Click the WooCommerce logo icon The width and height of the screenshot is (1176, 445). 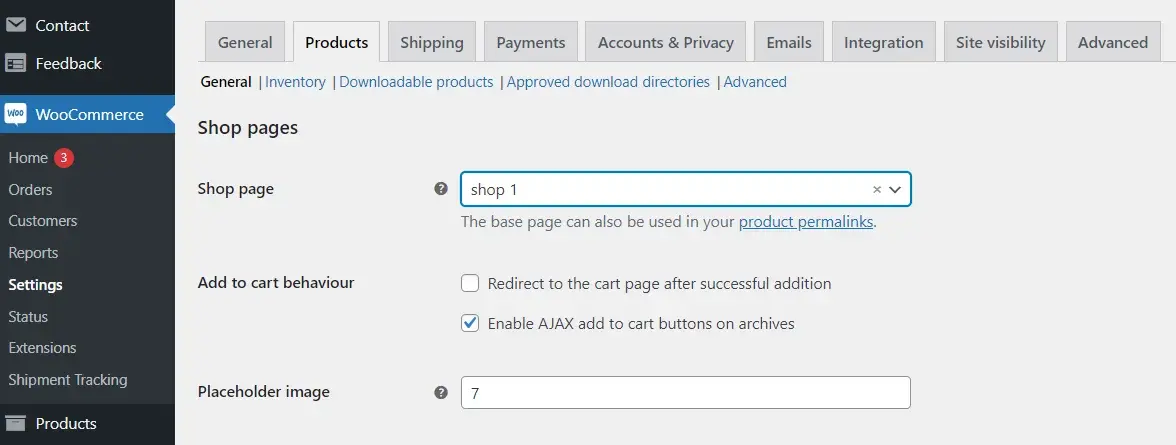click(16, 115)
